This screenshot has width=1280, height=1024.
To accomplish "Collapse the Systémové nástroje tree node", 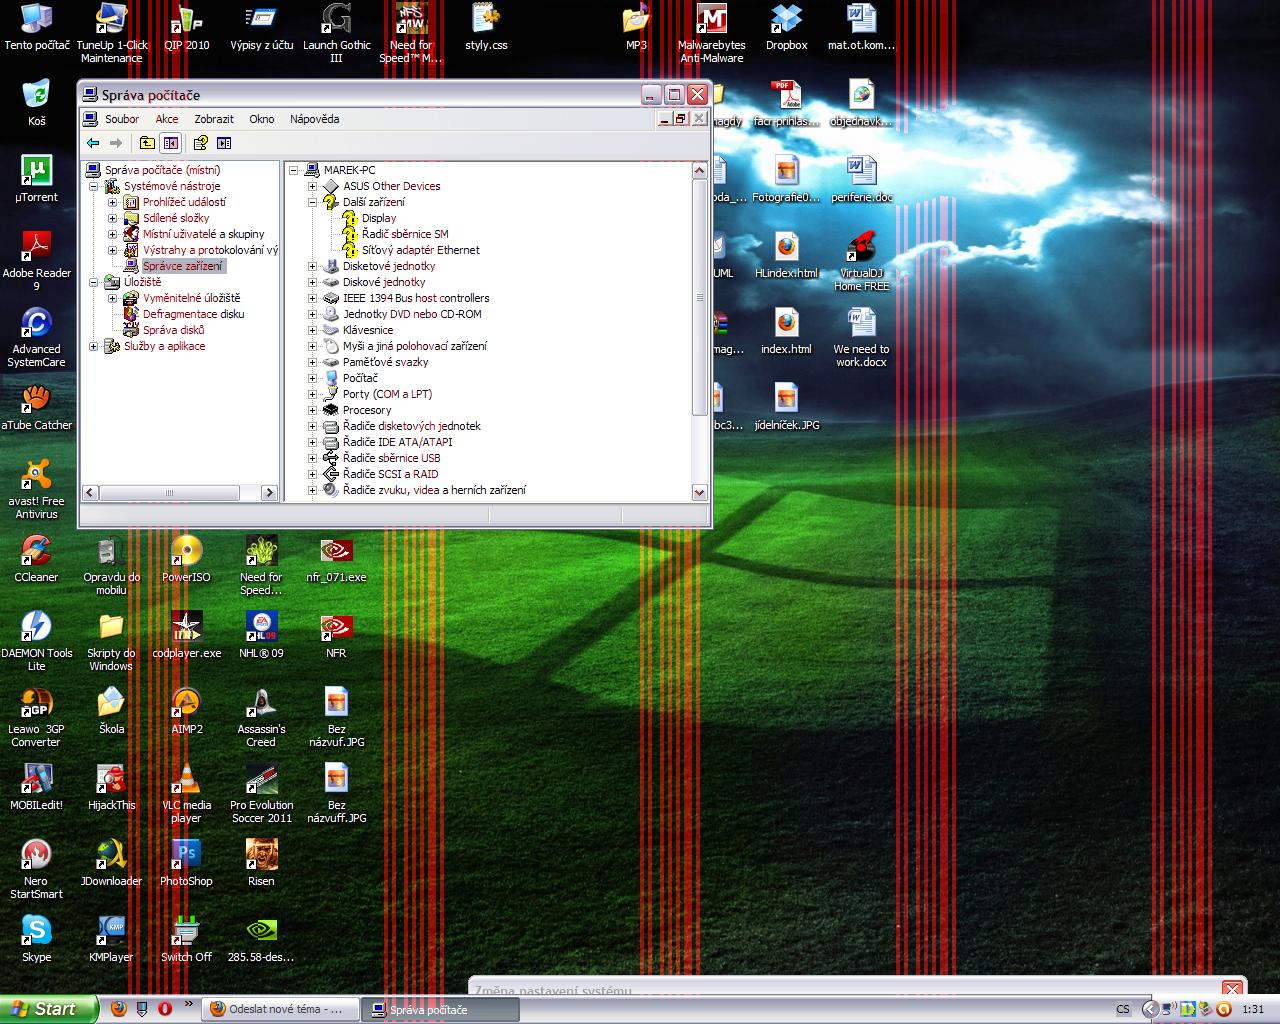I will pyautogui.click(x=93, y=186).
